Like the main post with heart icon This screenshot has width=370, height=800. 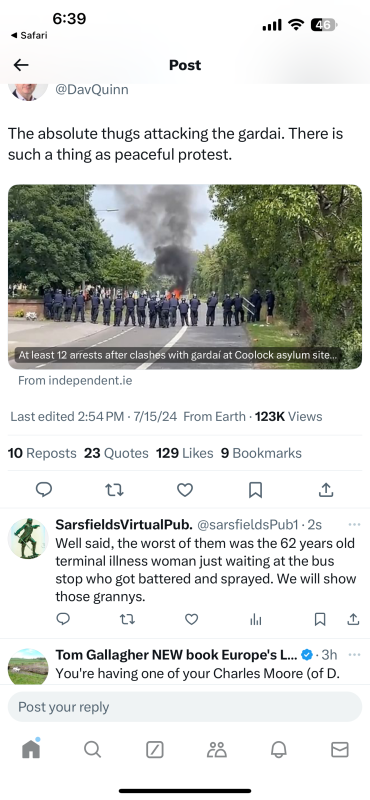185,490
